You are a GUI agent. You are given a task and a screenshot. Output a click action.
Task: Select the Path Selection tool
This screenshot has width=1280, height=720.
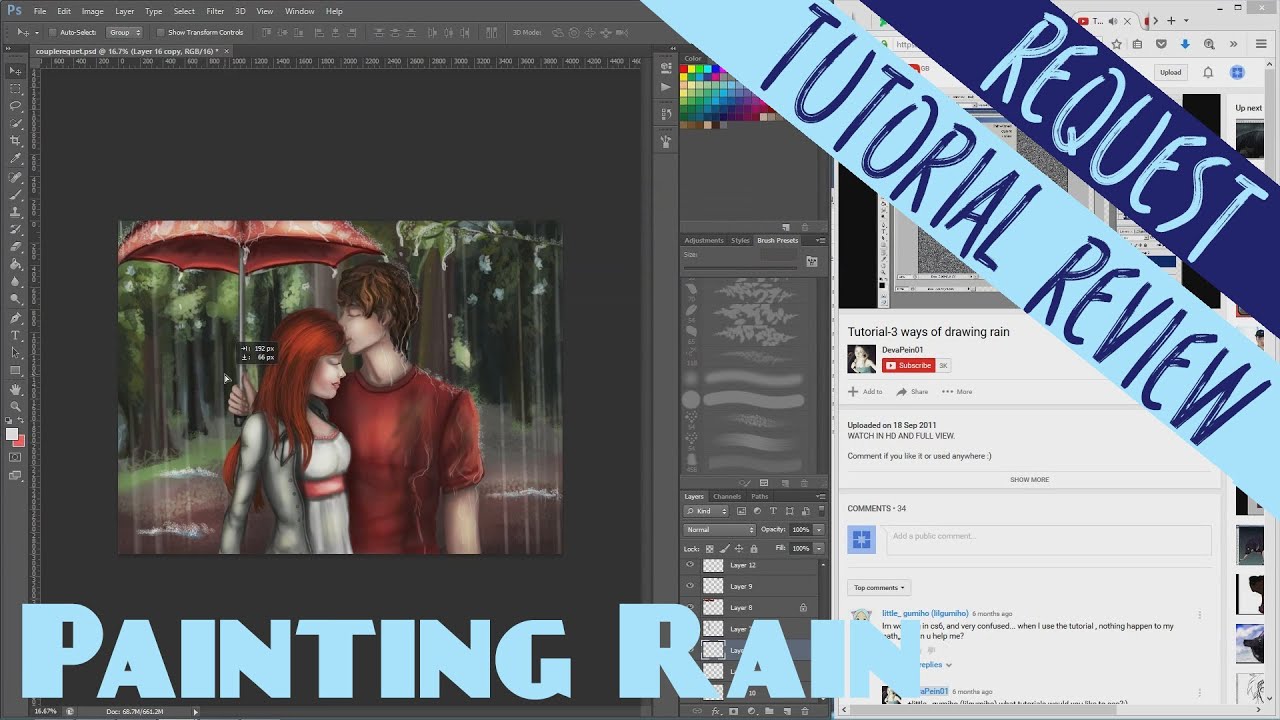tap(15, 353)
